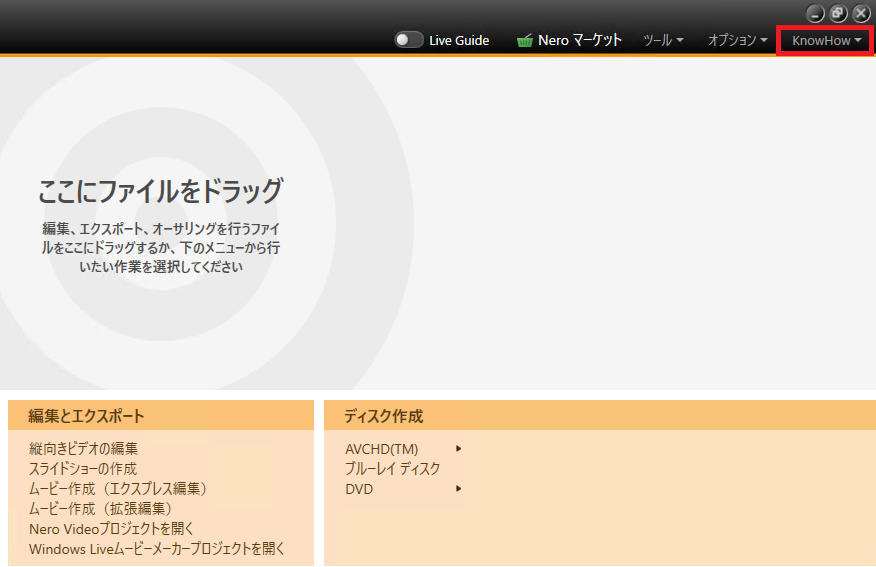Restore the Nero Video window size
This screenshot has width=876, height=567.
pyautogui.click(x=838, y=13)
